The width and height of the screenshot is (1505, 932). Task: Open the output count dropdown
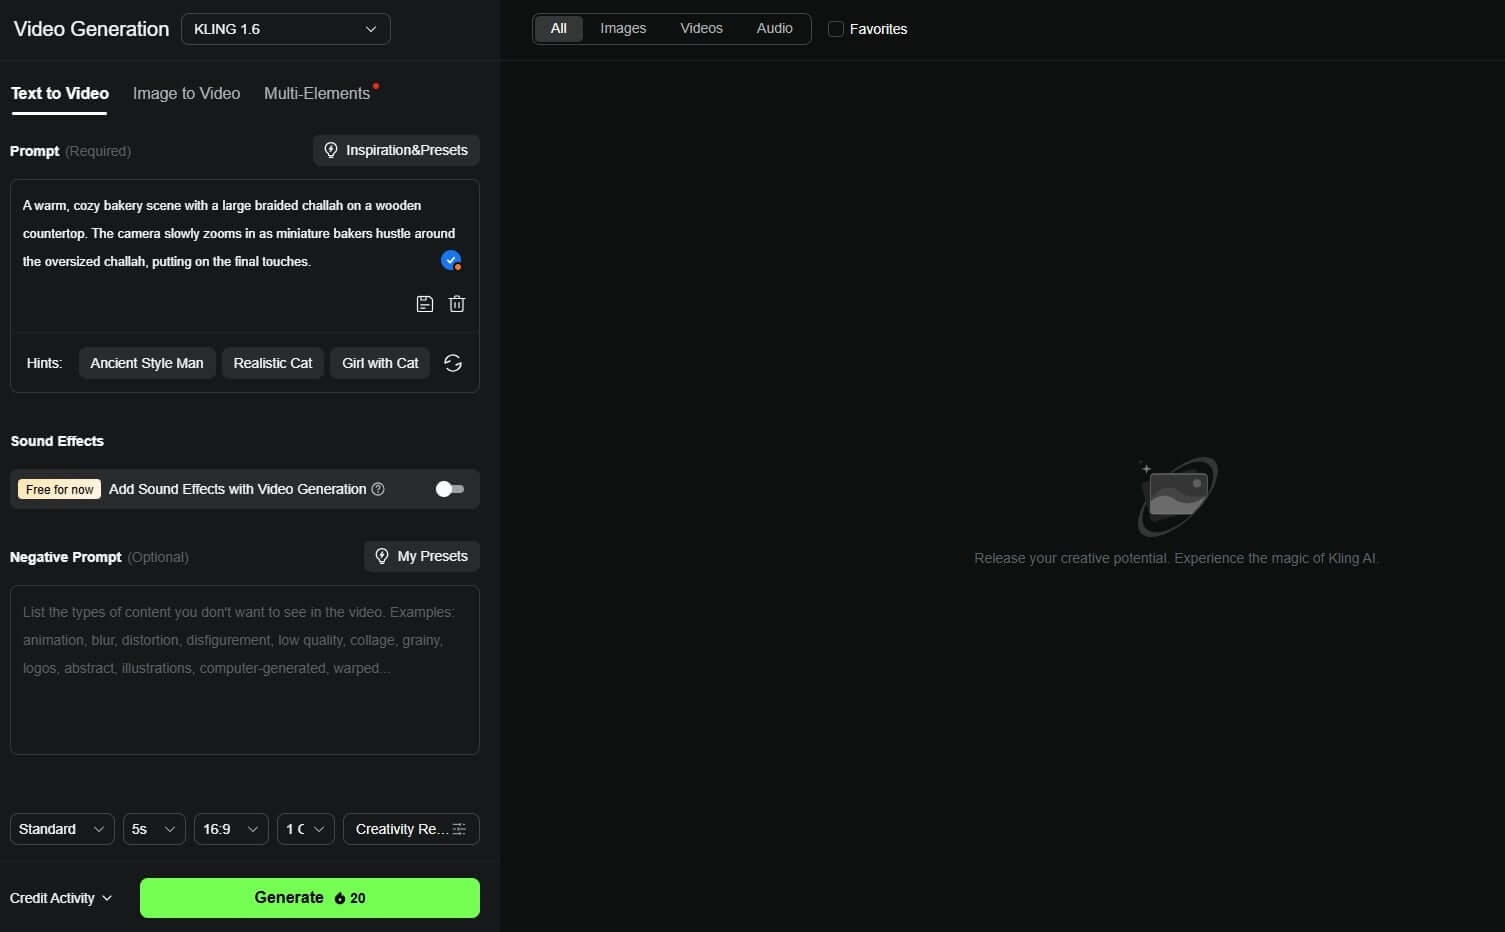coord(306,829)
